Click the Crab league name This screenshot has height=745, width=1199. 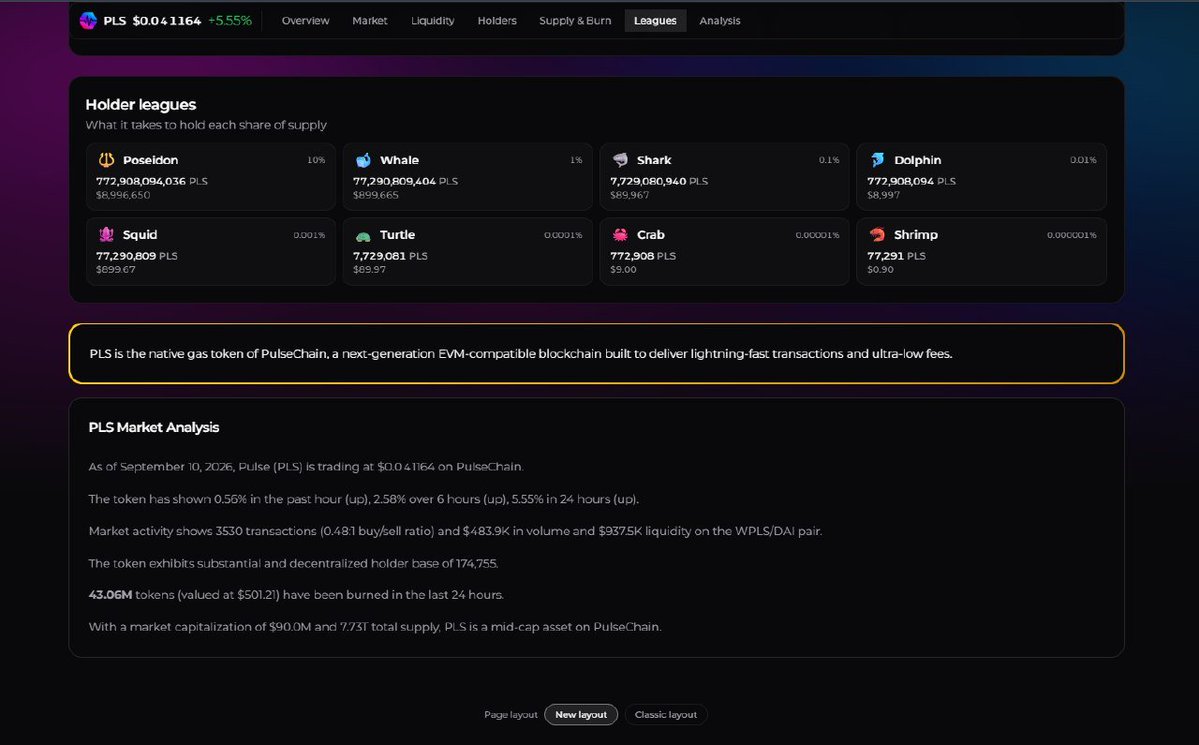pos(651,235)
